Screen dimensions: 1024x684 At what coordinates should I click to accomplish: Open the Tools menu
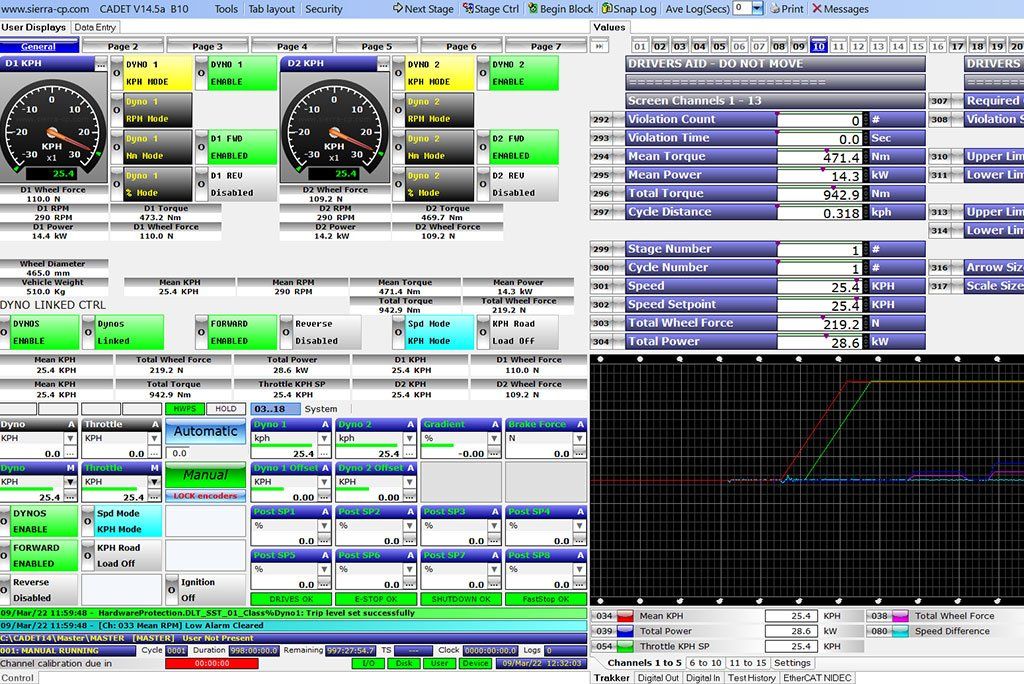click(226, 9)
